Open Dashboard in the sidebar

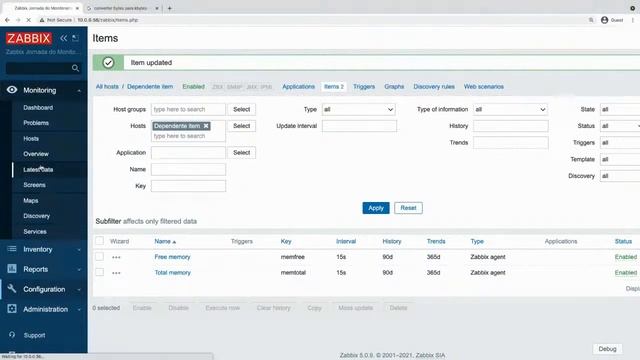pos(38,107)
